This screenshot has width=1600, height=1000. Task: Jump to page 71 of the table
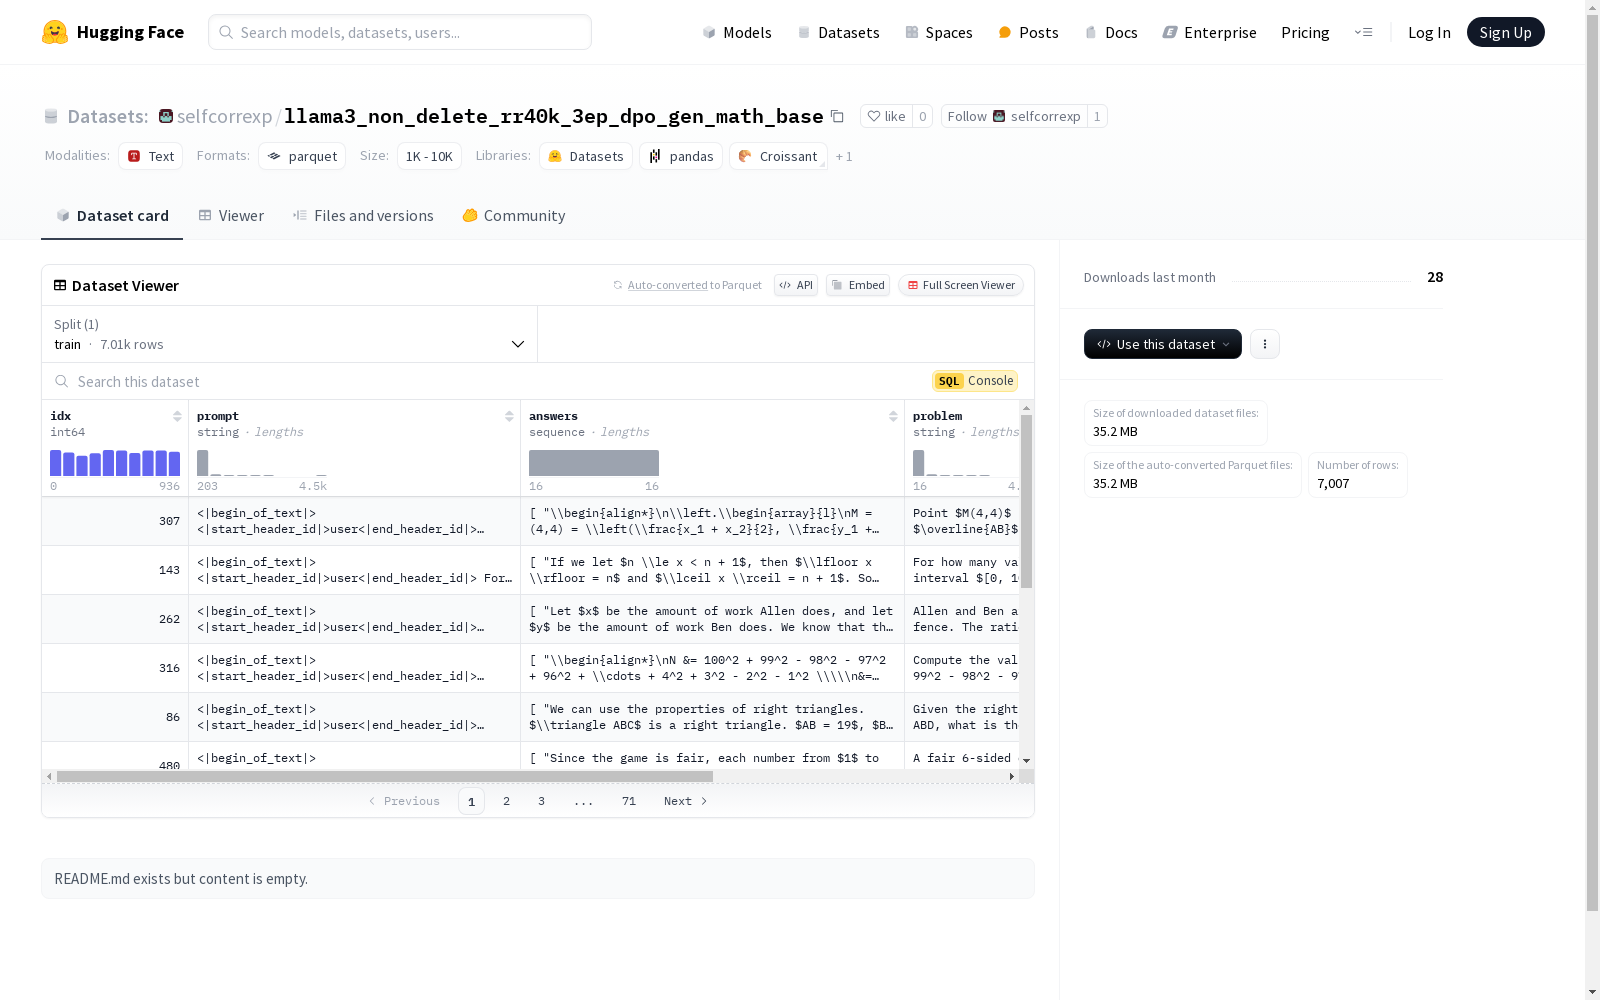coord(629,801)
